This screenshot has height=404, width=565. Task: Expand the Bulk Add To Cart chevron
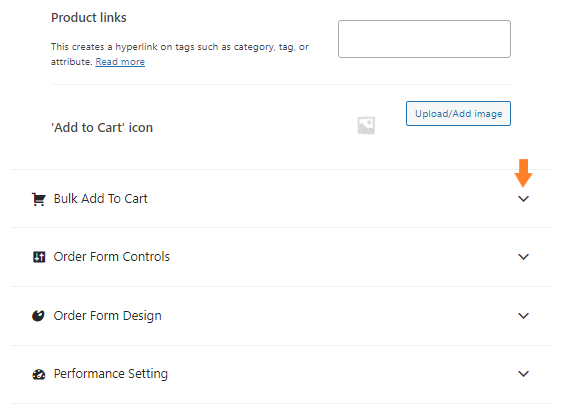click(x=523, y=199)
